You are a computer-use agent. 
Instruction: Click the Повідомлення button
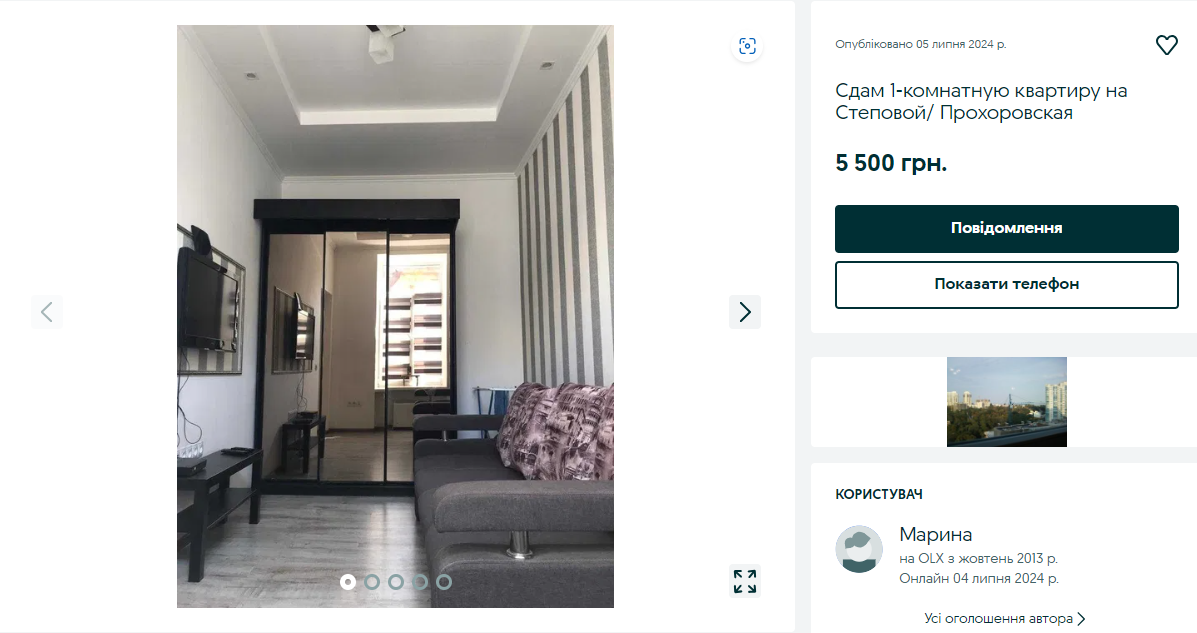pos(1006,228)
